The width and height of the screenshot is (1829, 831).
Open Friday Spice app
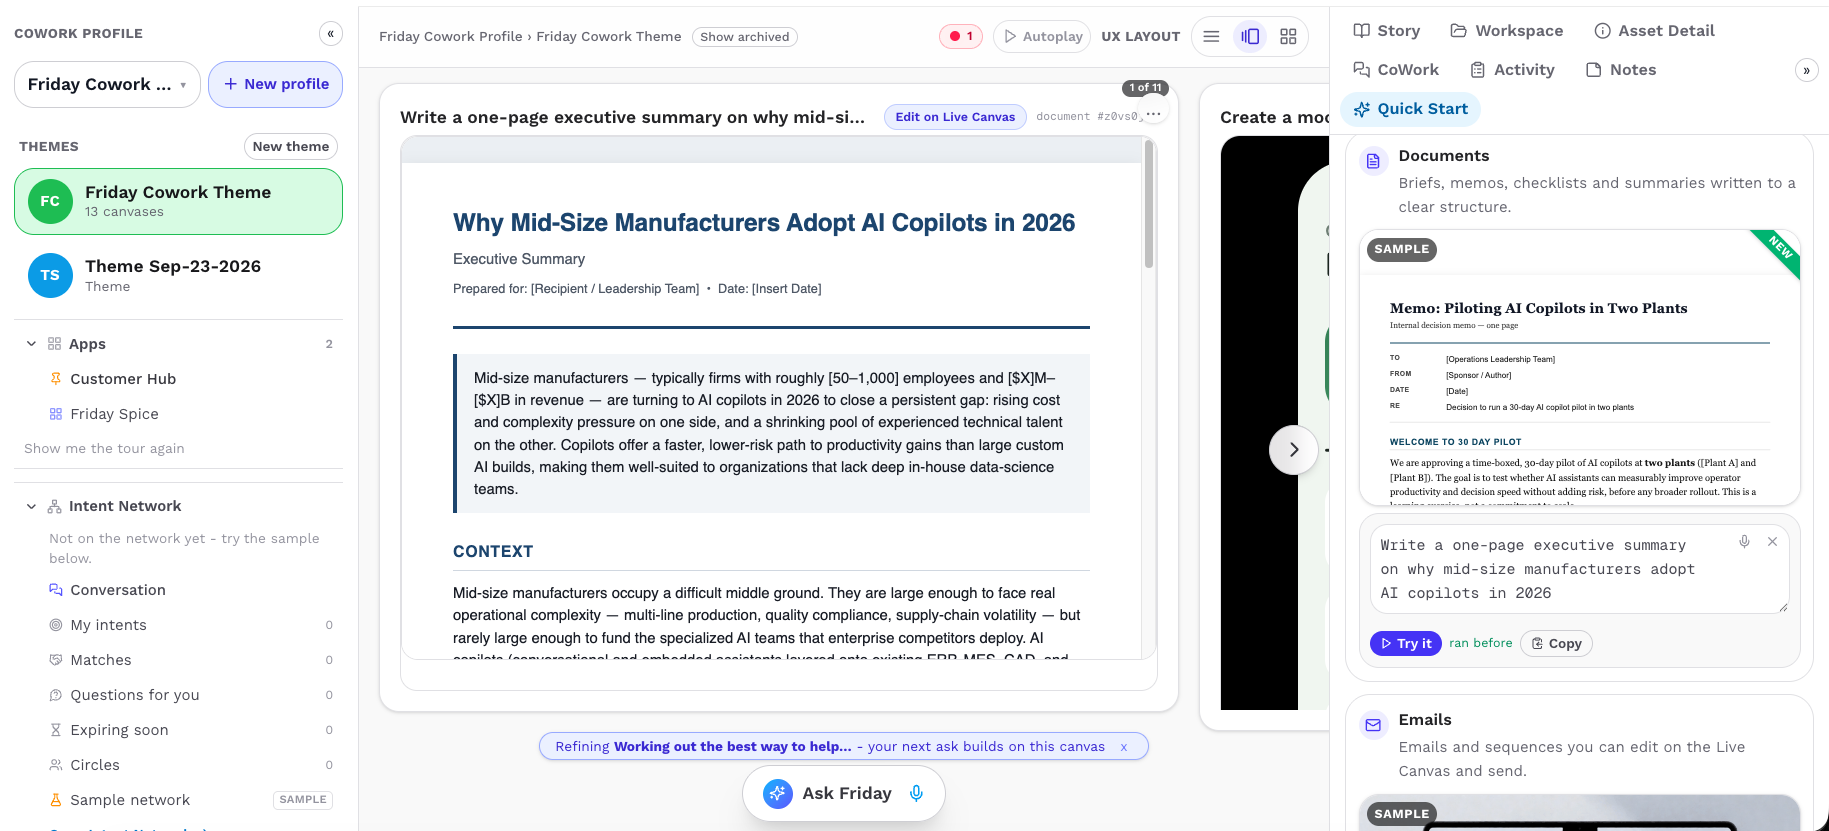coord(114,414)
